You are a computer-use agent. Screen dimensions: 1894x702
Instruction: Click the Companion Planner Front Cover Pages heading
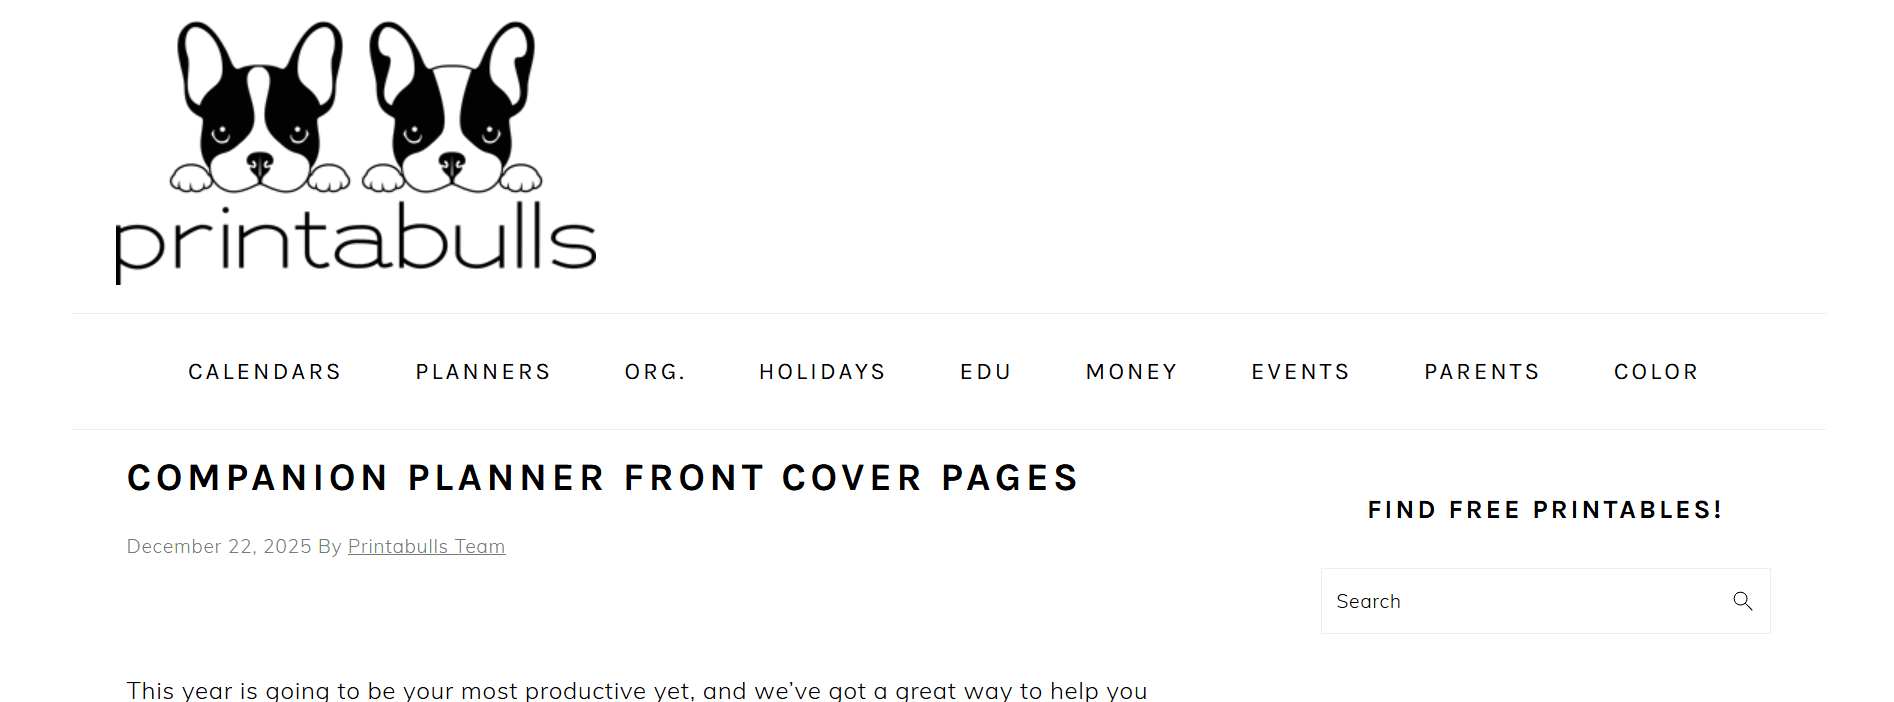[603, 478]
